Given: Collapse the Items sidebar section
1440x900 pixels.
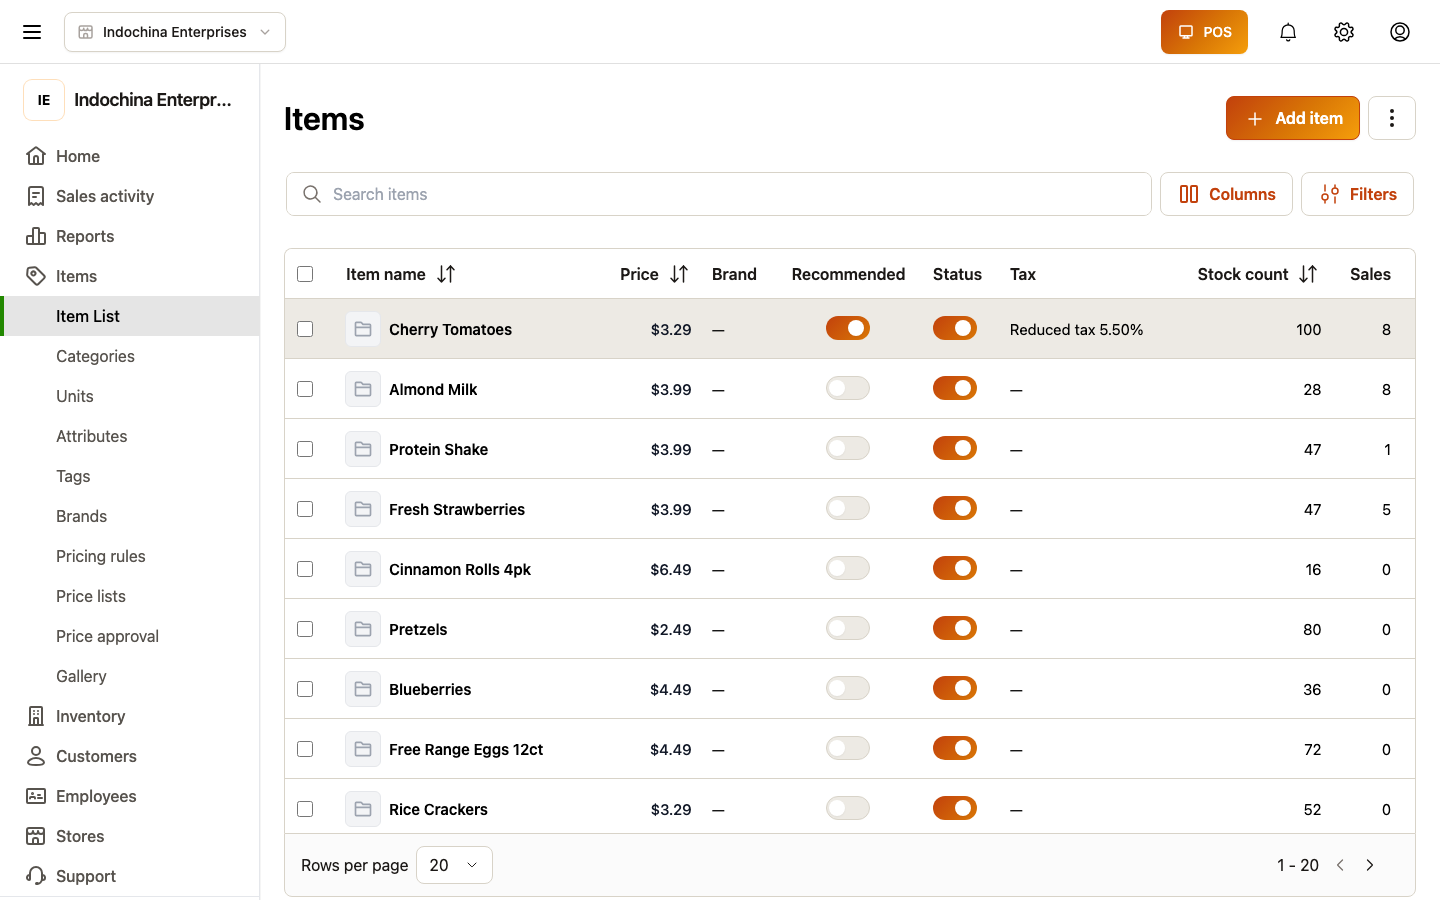Looking at the screenshot, I should (130, 276).
